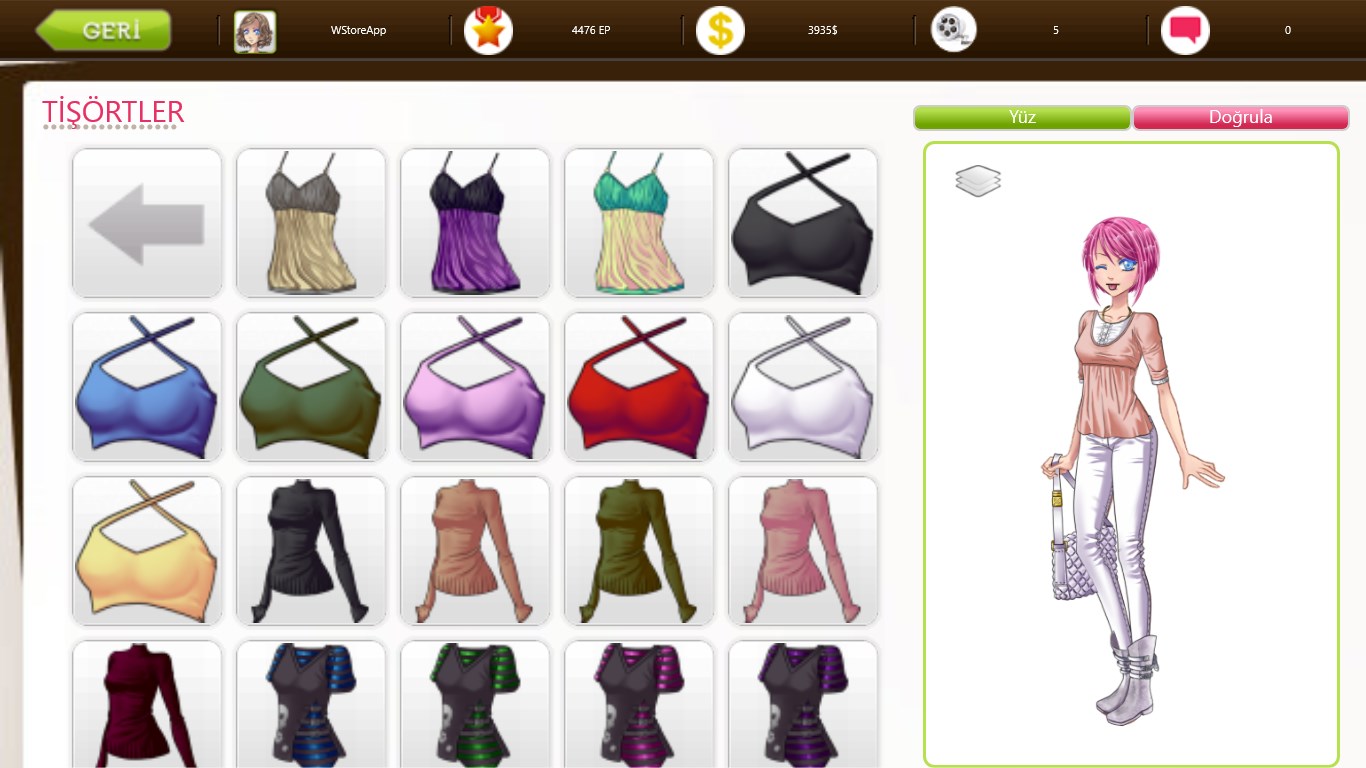Select the black crossed-strap halter top
Image resolution: width=1366 pixels, height=768 pixels.
(803, 223)
